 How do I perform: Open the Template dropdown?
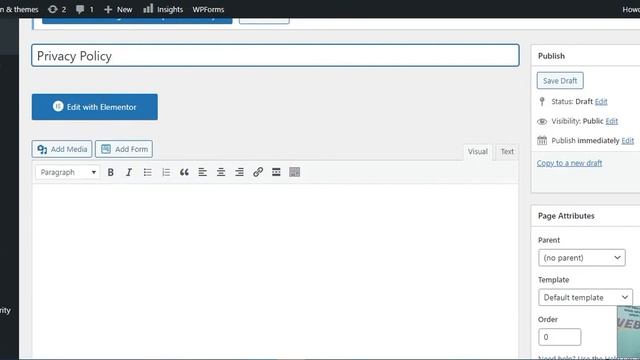[585, 297]
